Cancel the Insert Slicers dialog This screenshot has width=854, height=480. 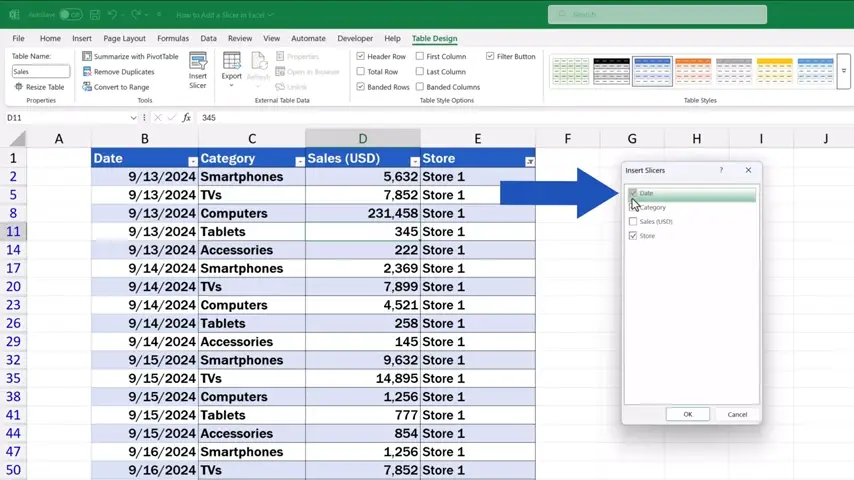coord(737,414)
